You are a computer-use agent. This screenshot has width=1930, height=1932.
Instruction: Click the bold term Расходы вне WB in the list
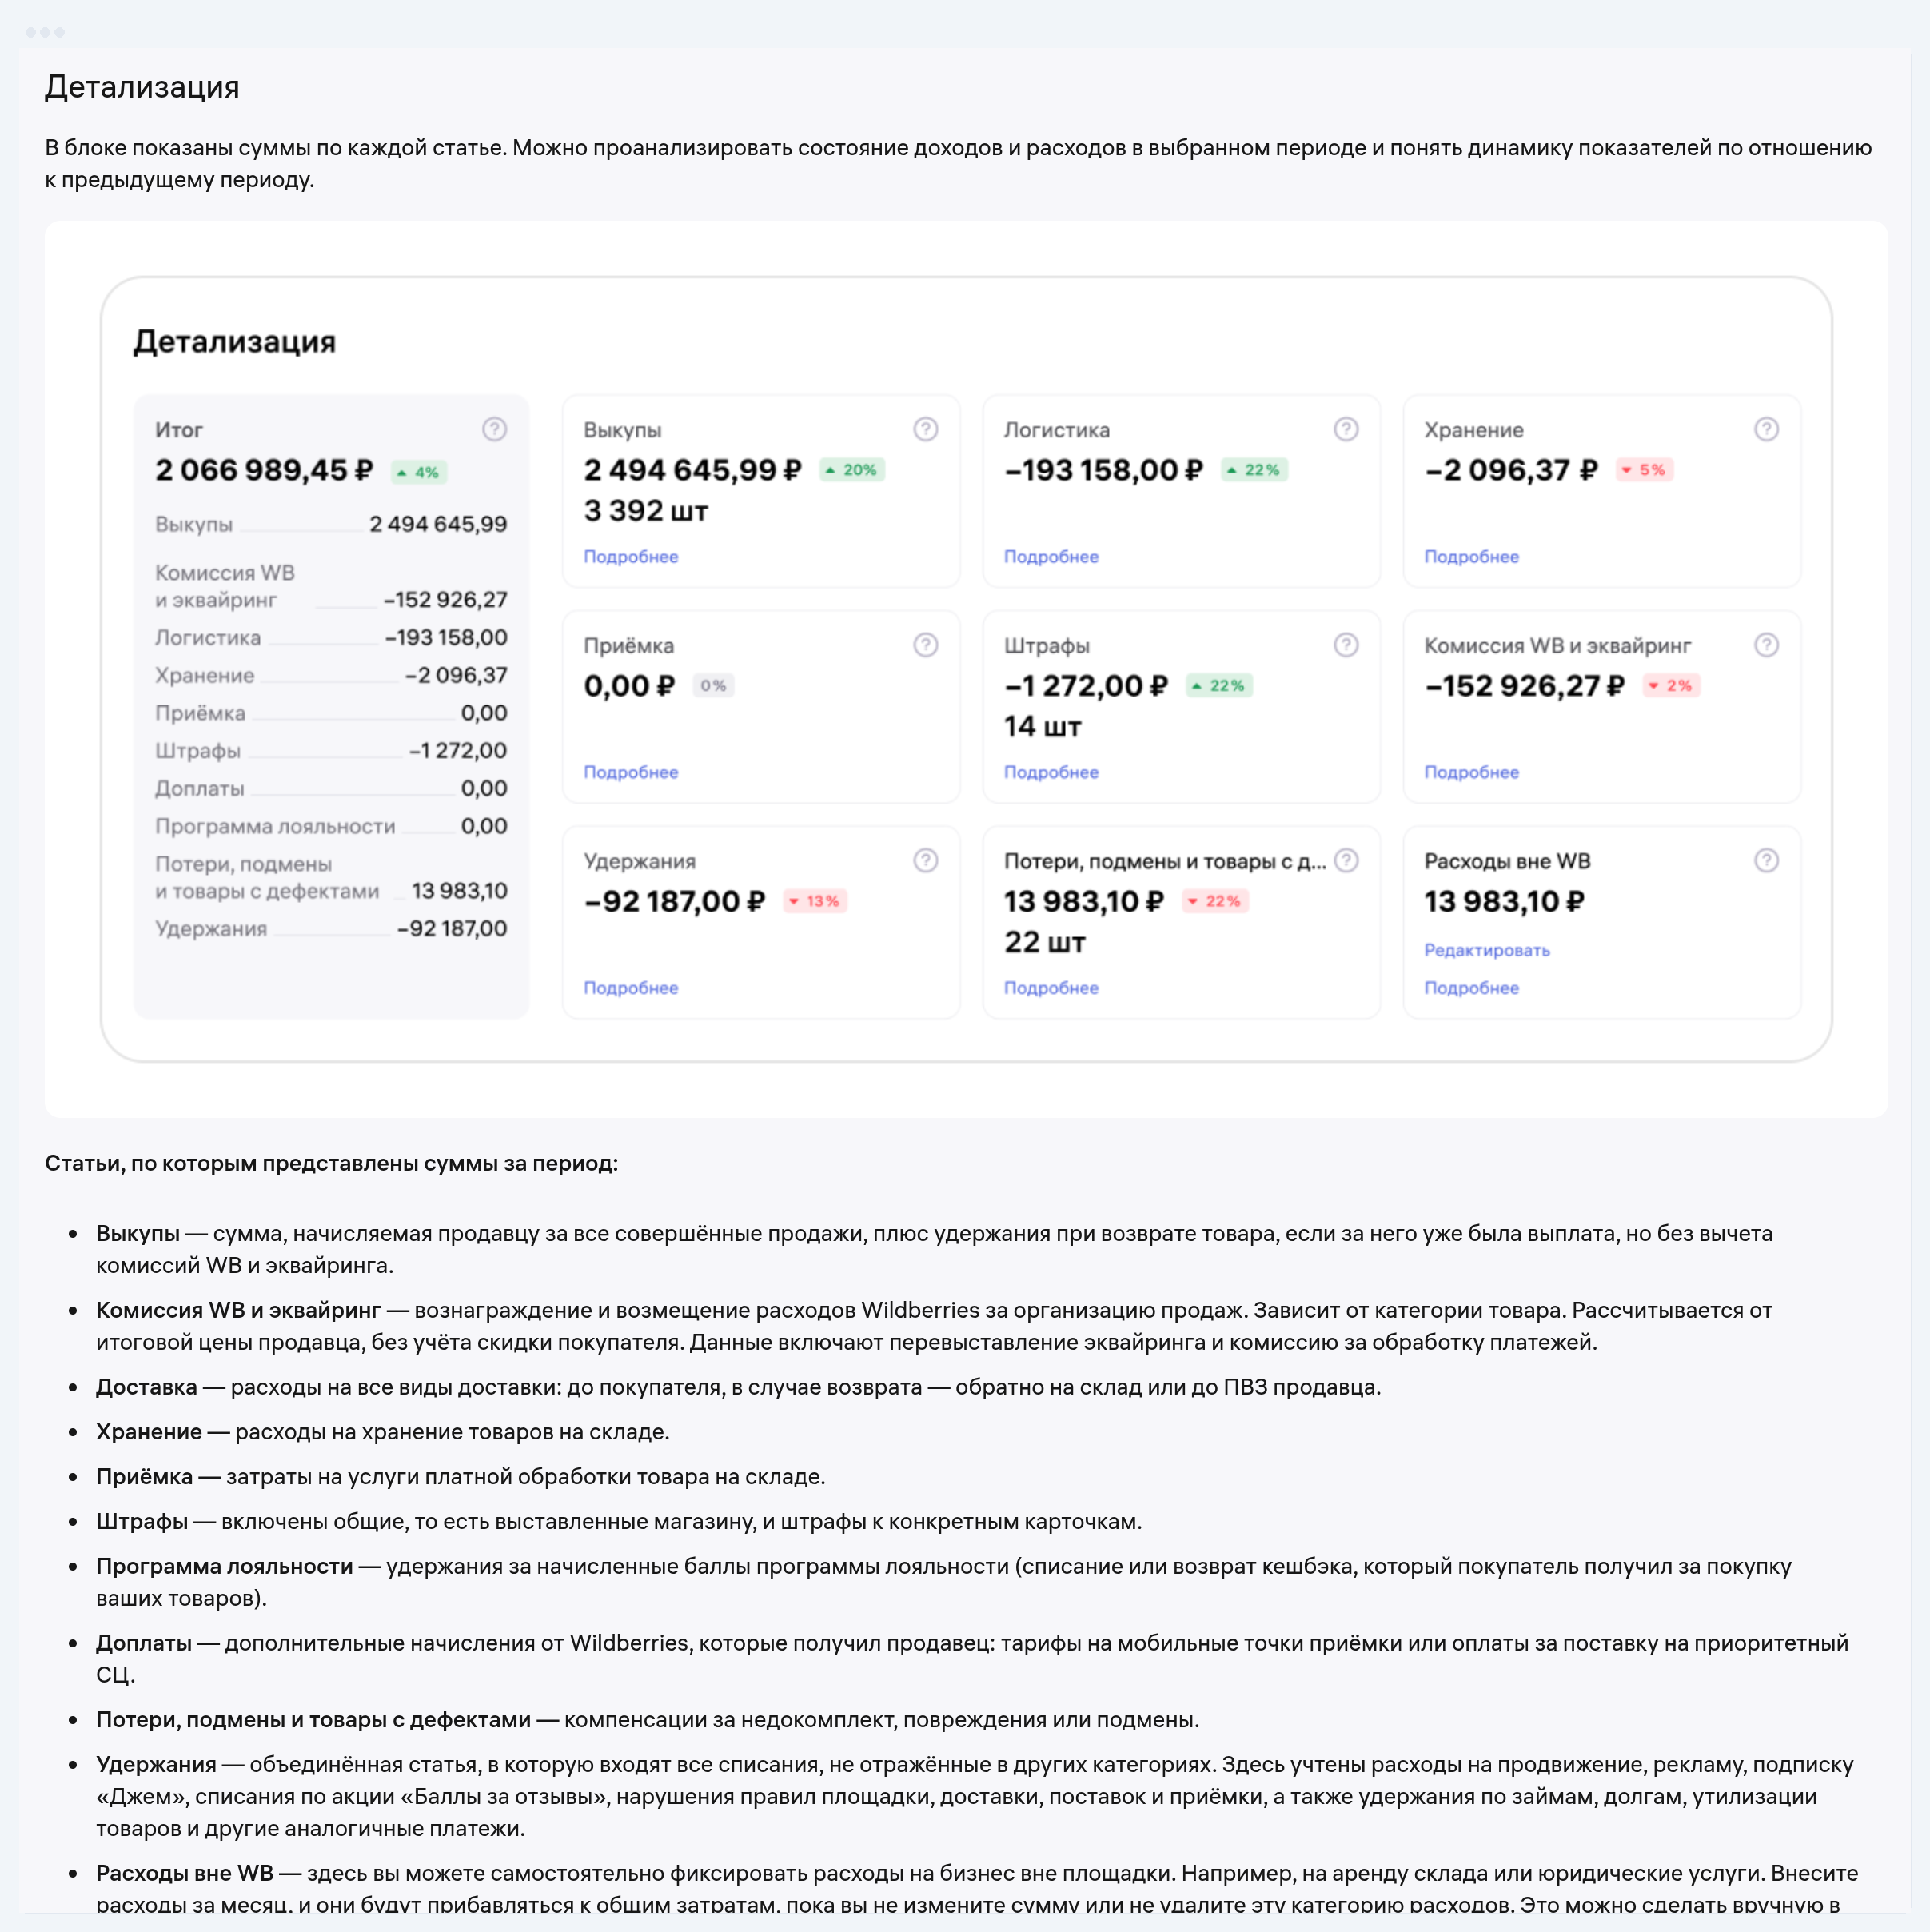(185, 1873)
